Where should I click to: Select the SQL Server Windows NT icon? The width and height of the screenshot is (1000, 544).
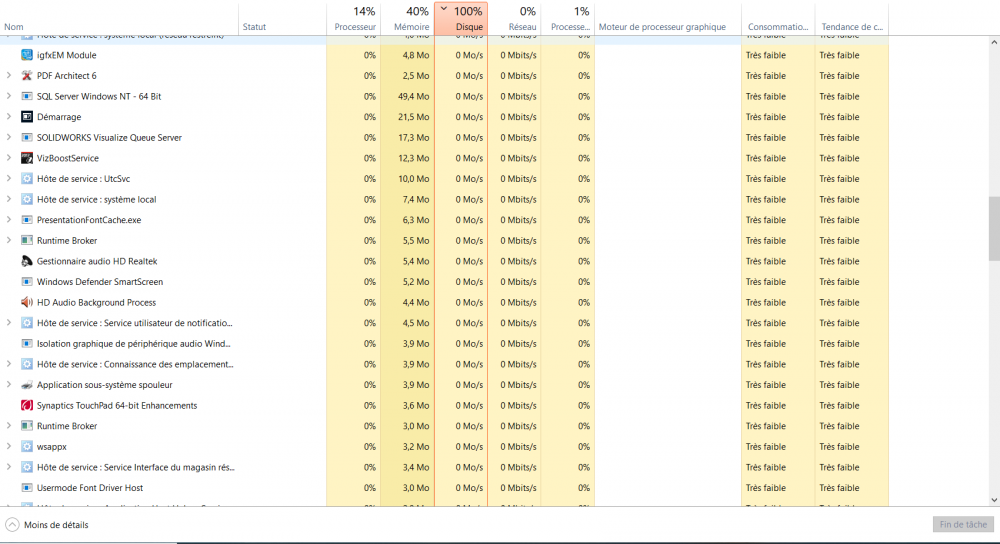click(x=27, y=96)
